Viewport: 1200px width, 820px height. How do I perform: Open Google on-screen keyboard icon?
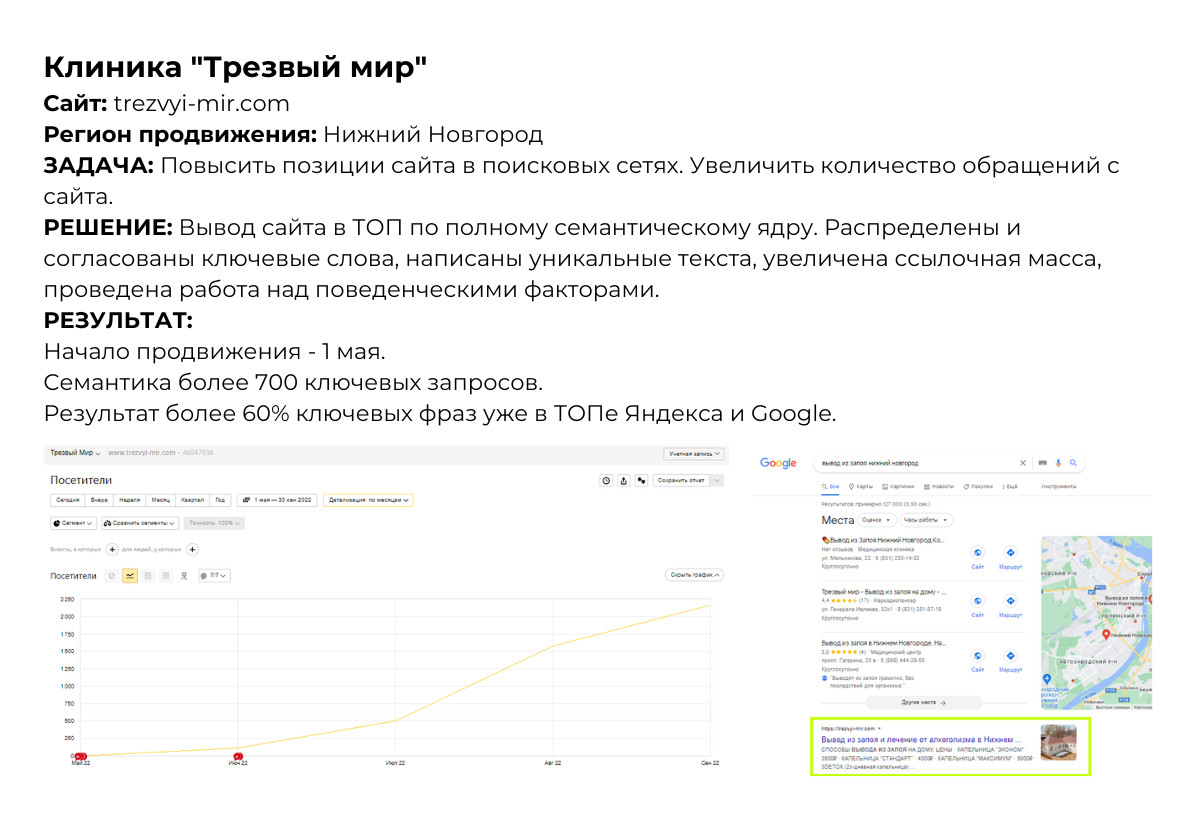pos(1043,463)
